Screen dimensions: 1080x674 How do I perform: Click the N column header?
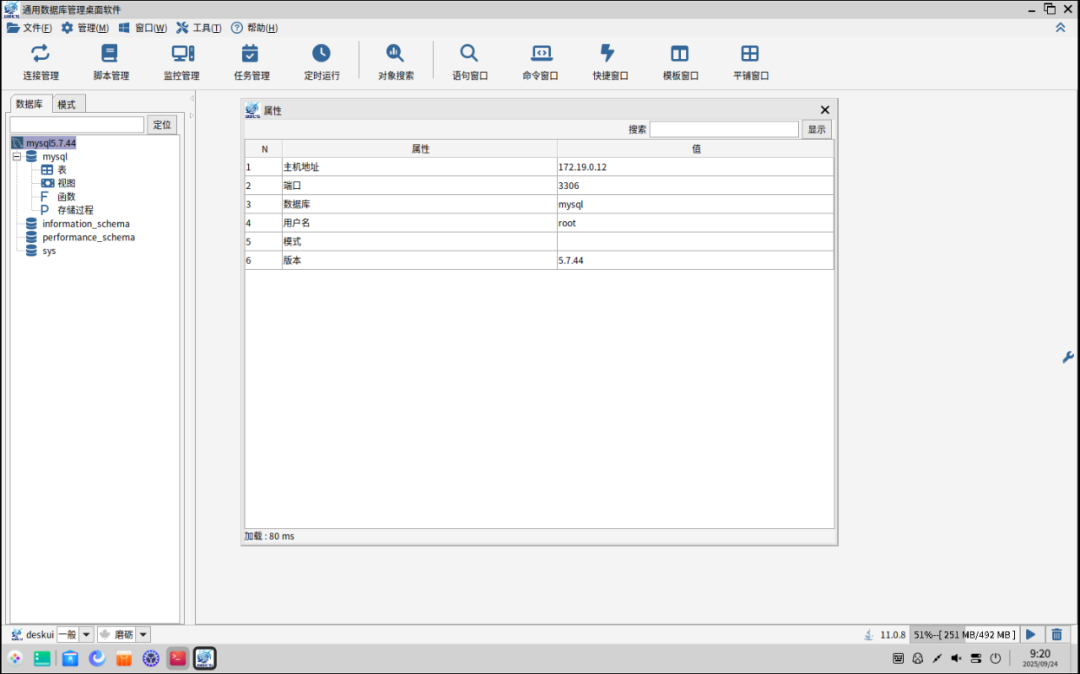coord(264,149)
